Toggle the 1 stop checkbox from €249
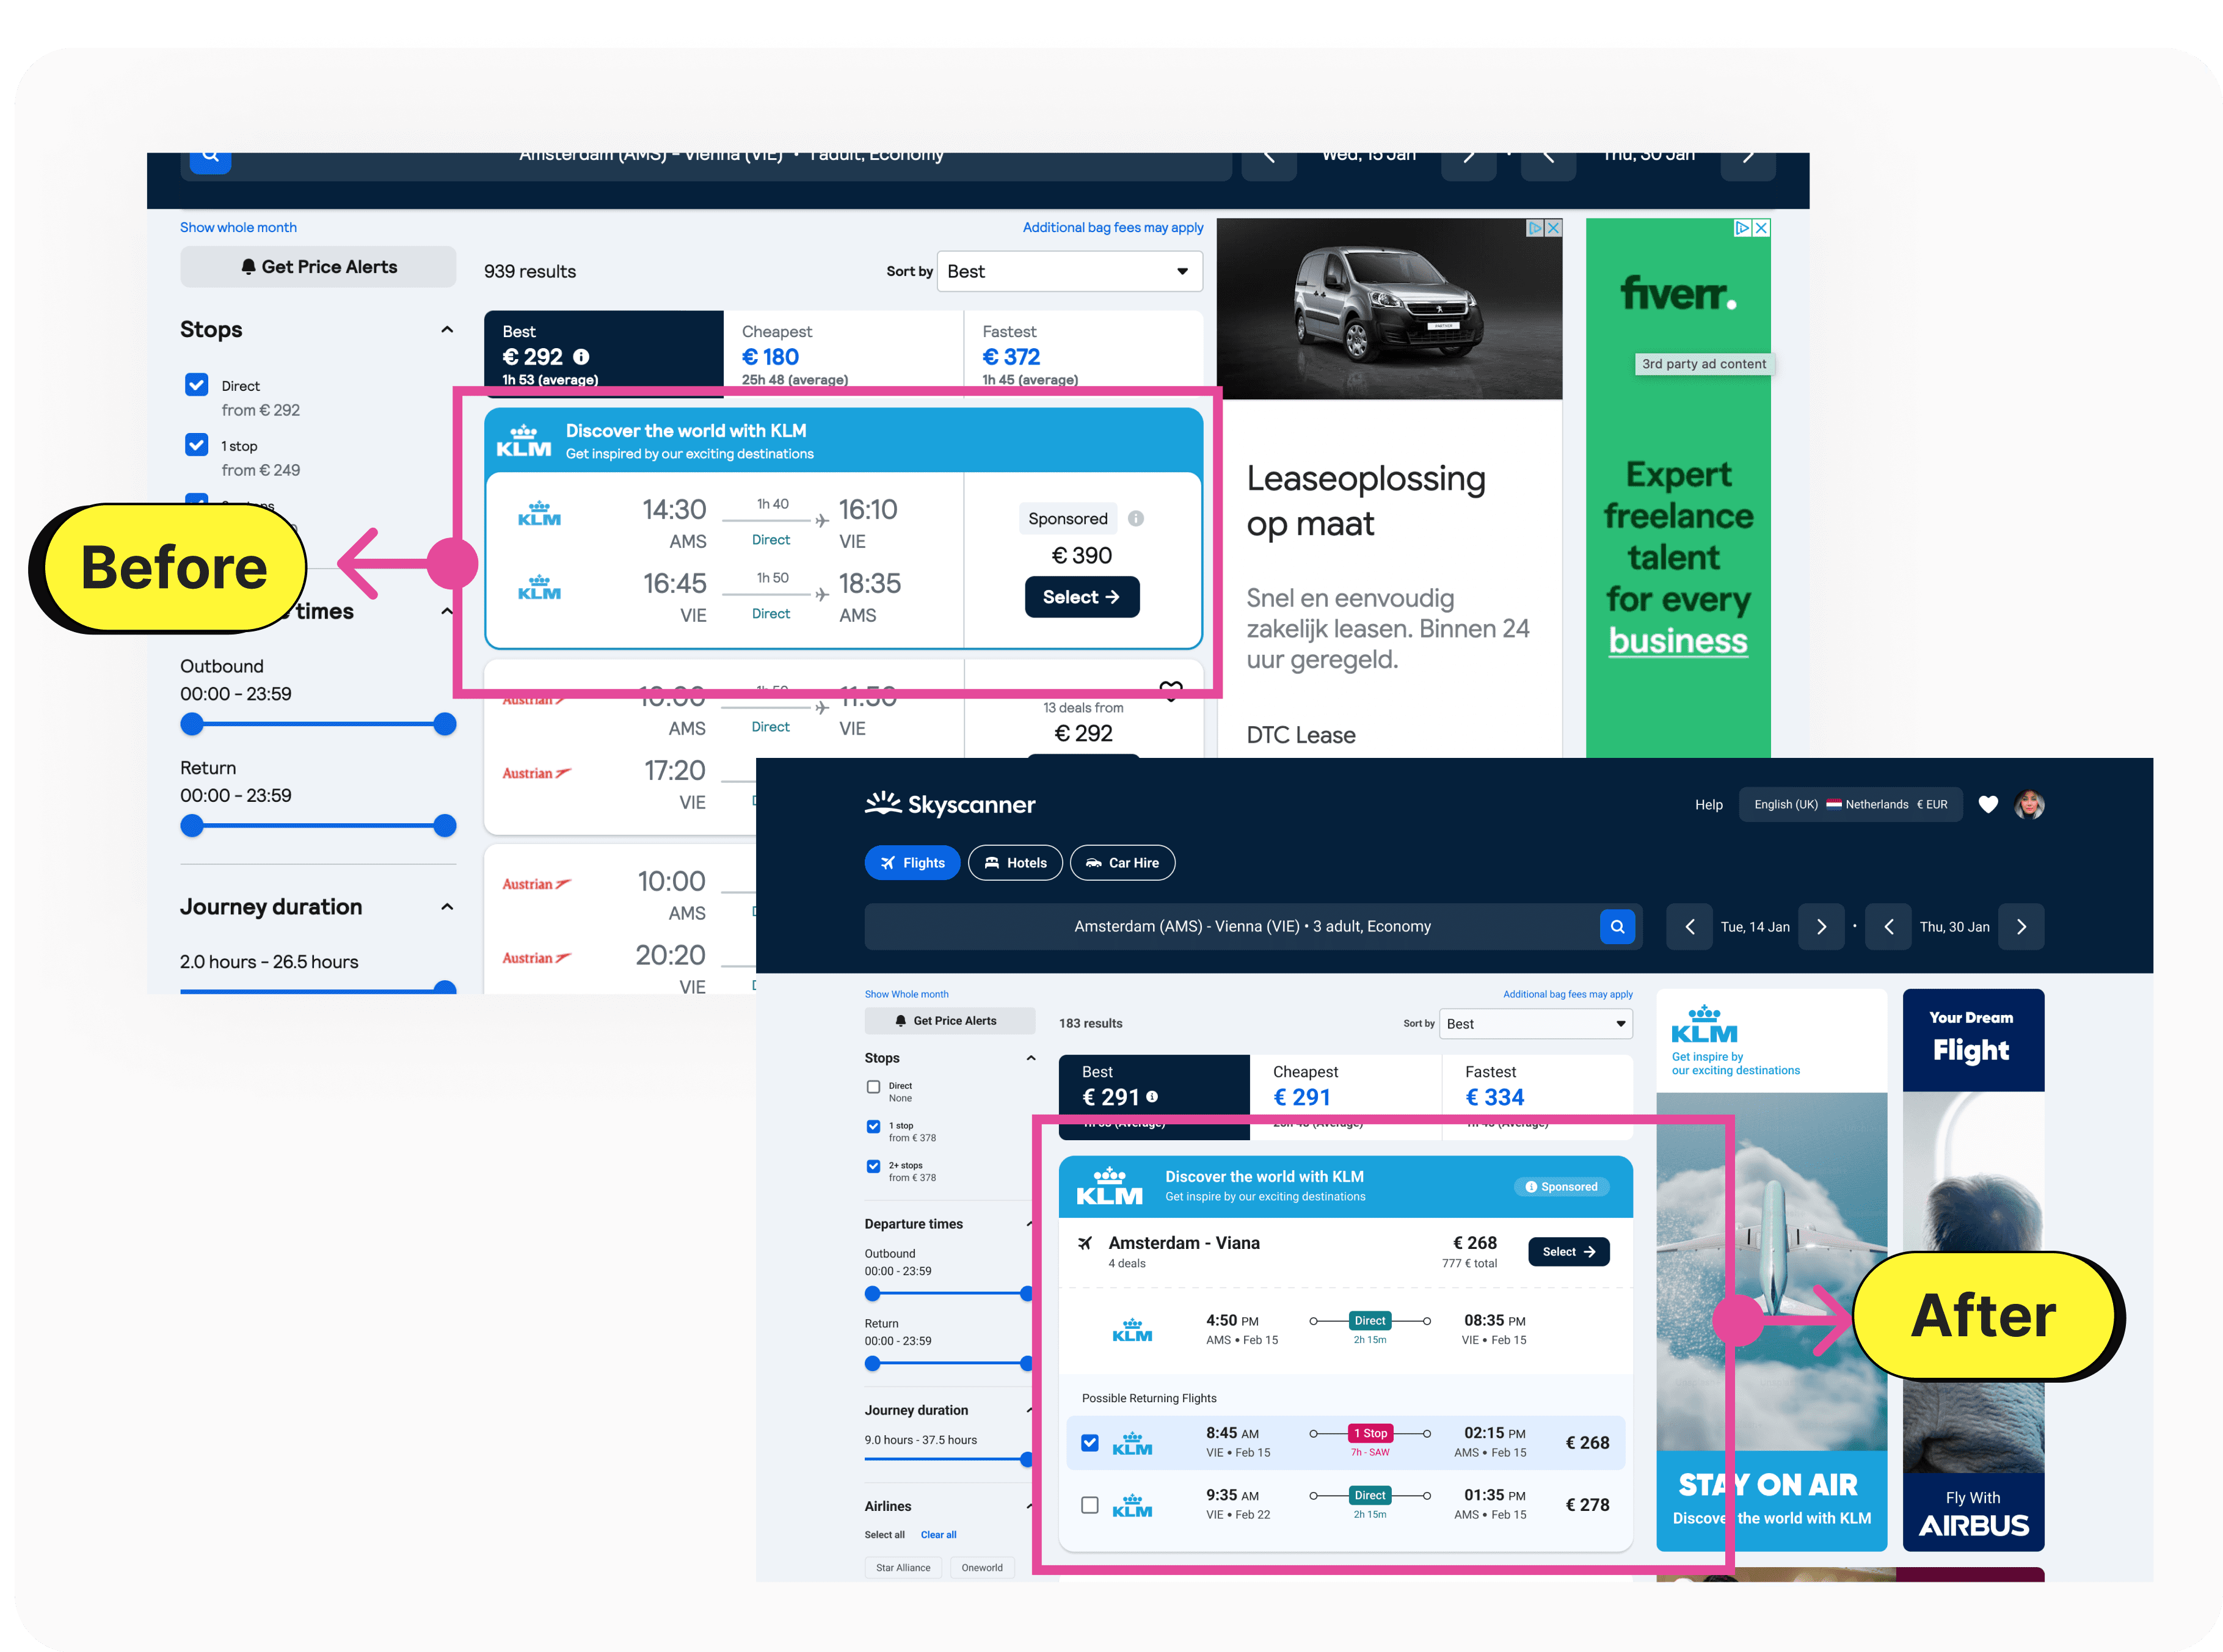2223x1652 pixels. click(x=197, y=445)
